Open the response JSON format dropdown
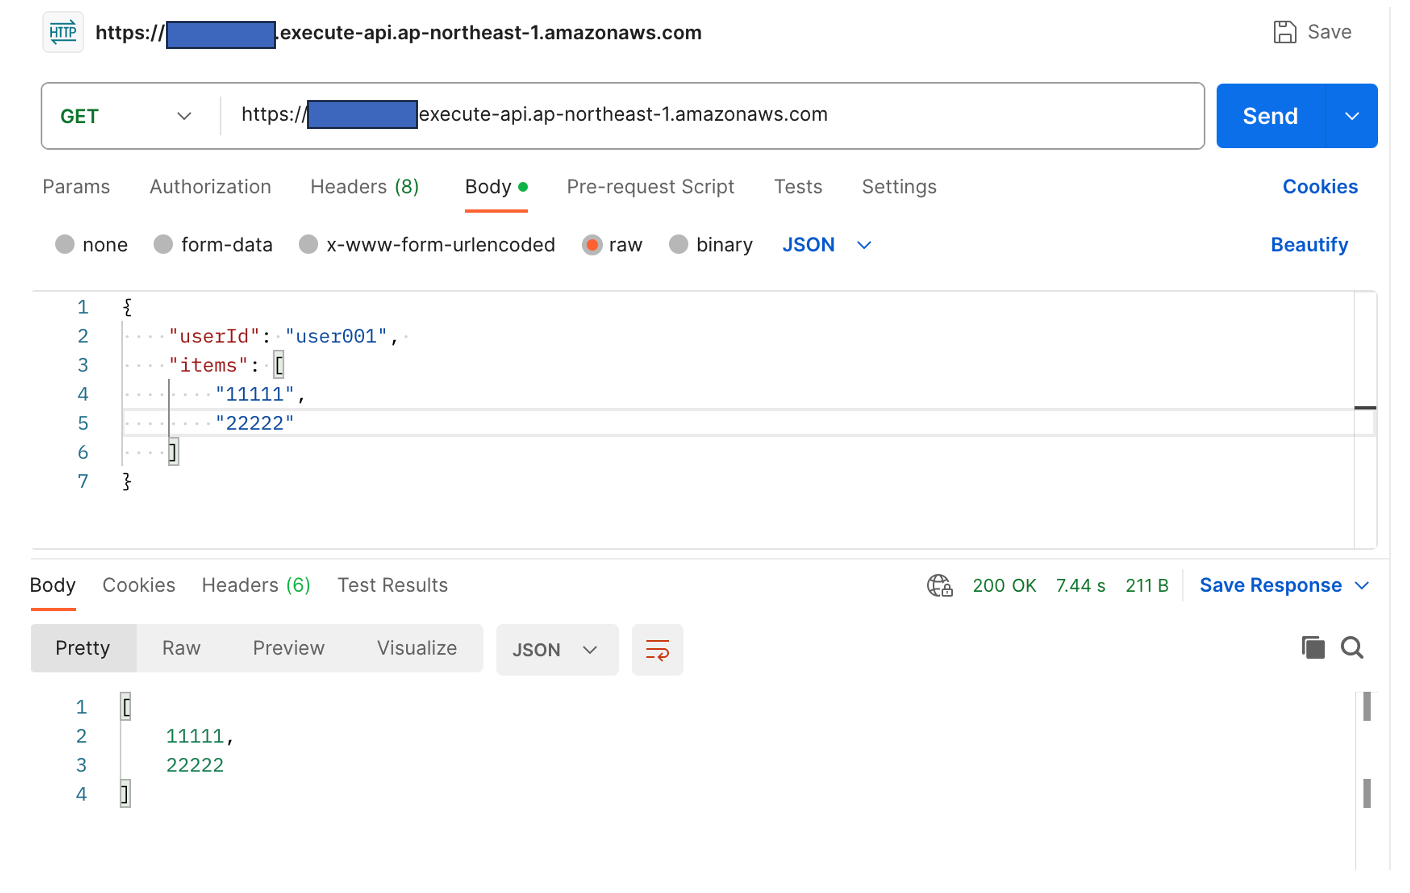The height and width of the screenshot is (893, 1410). click(x=556, y=650)
